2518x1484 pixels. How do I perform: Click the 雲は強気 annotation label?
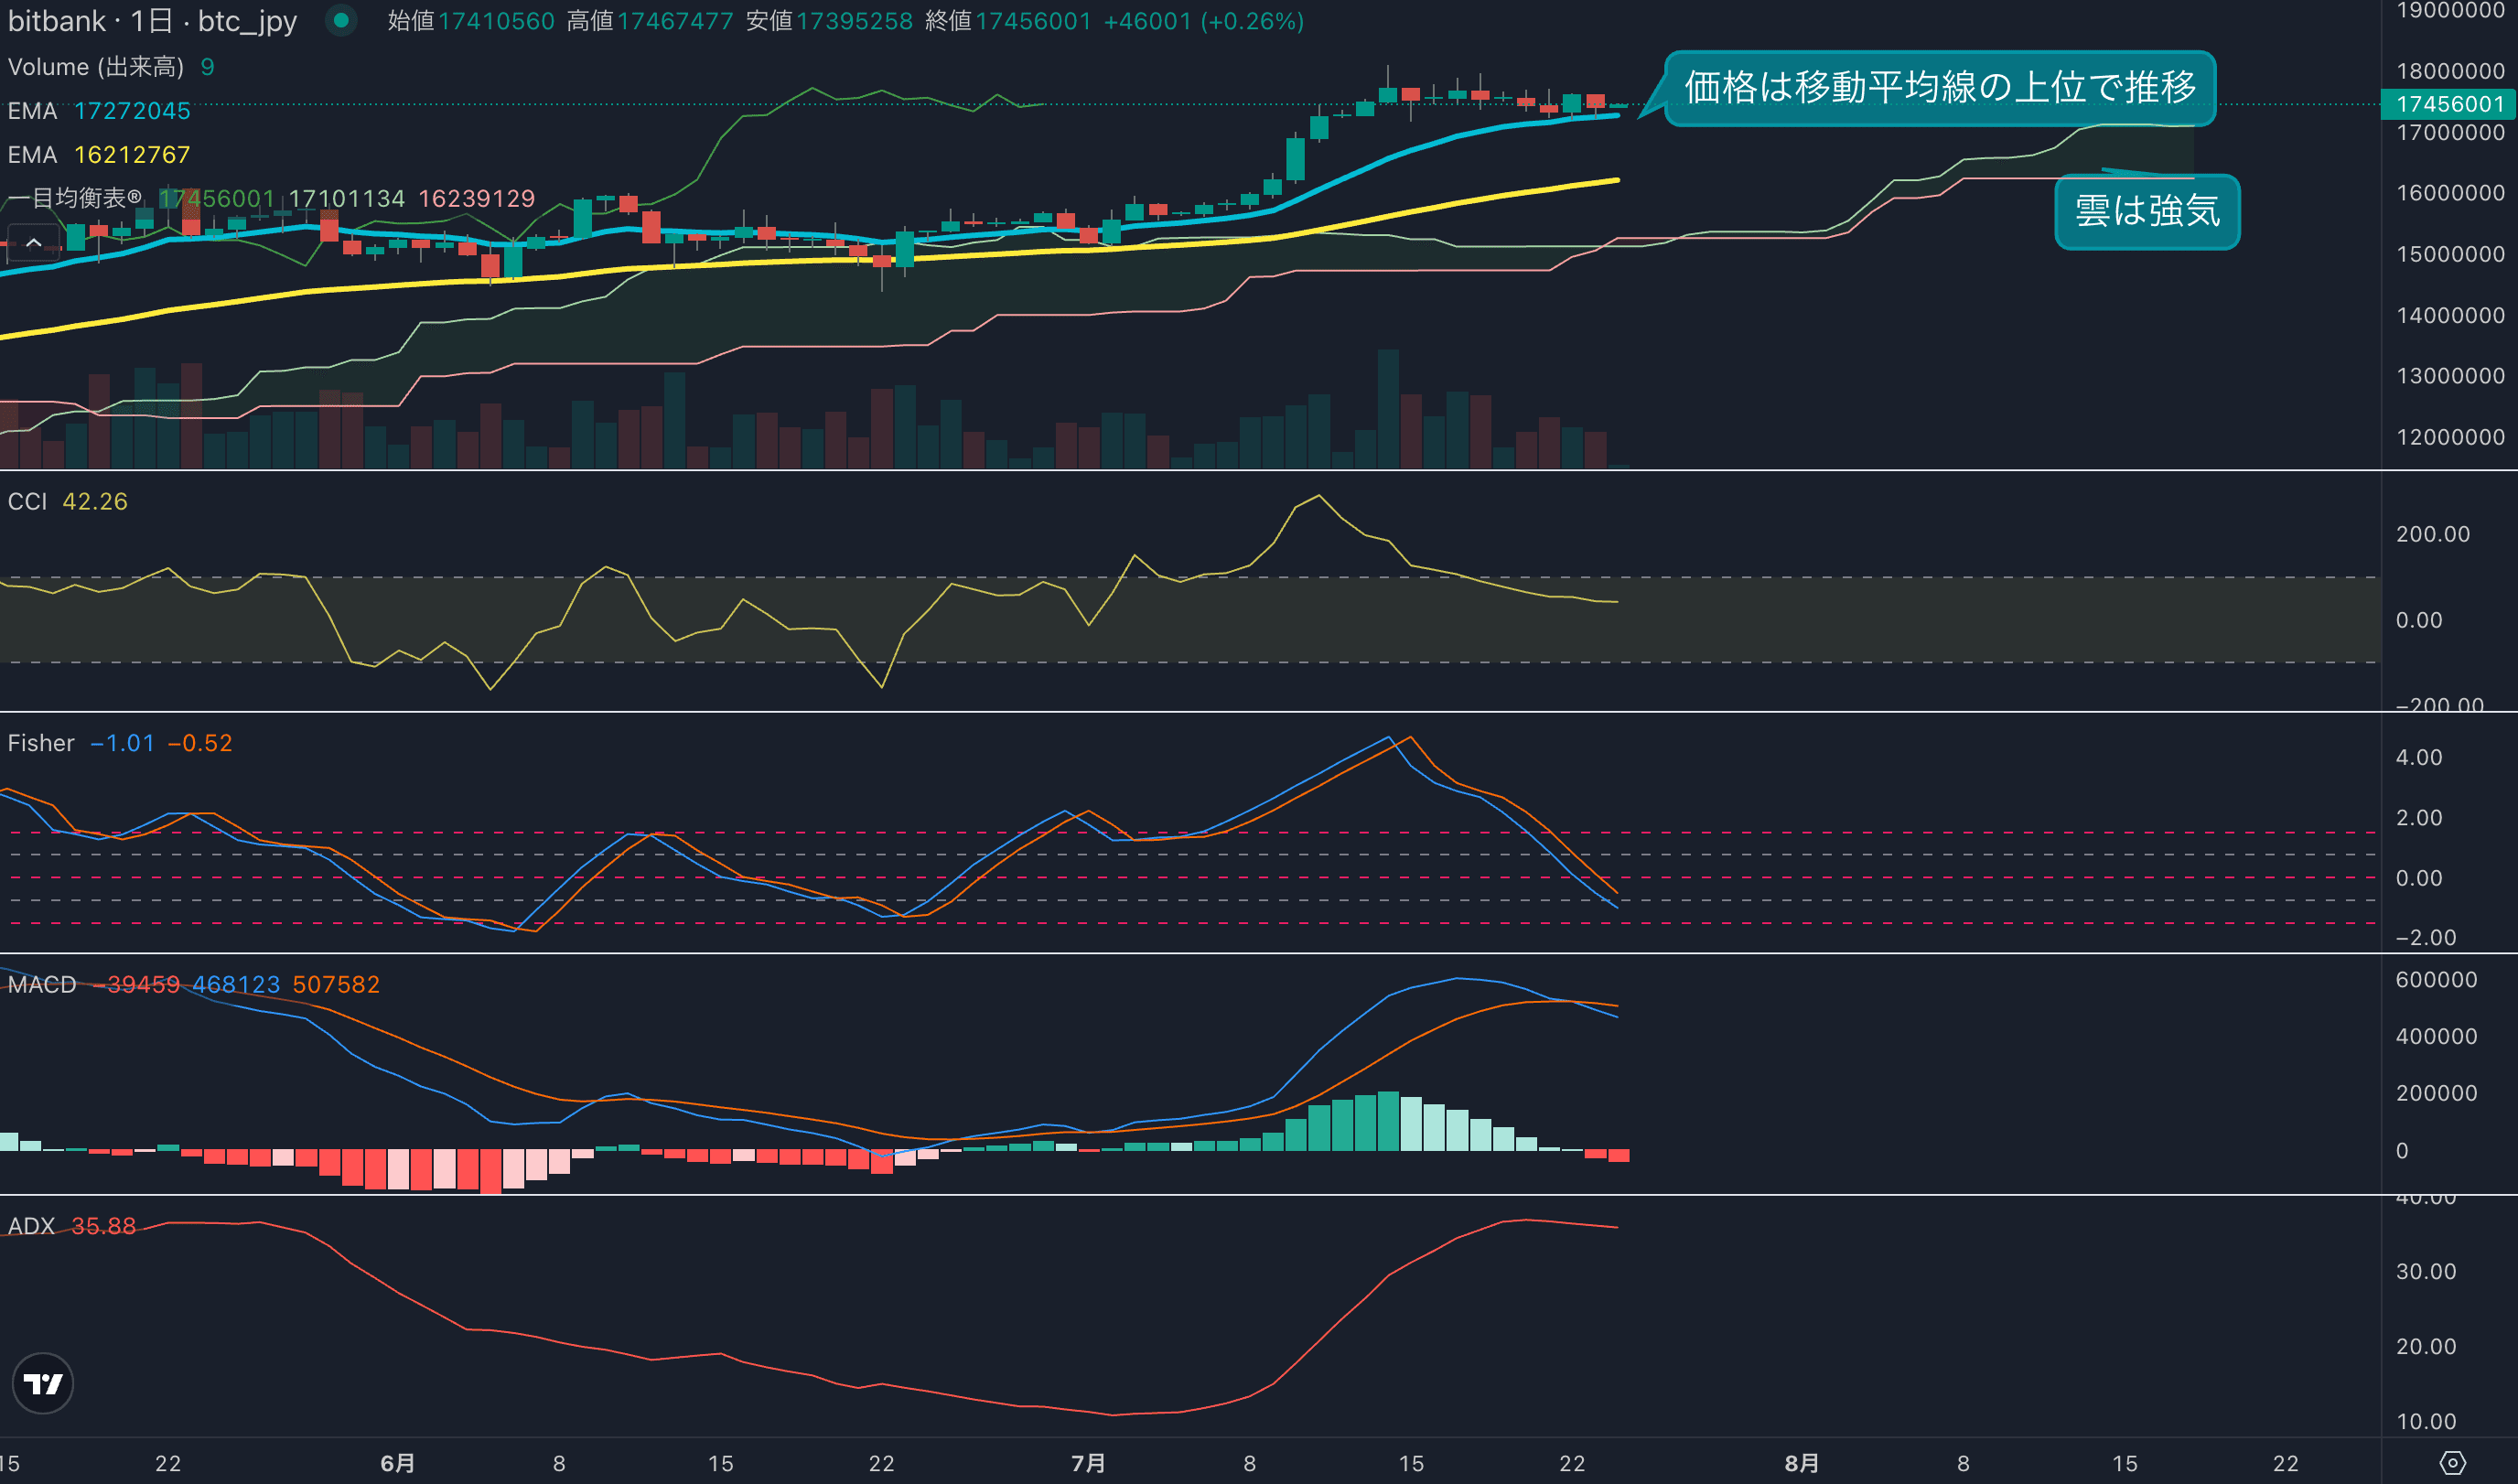pos(2146,211)
